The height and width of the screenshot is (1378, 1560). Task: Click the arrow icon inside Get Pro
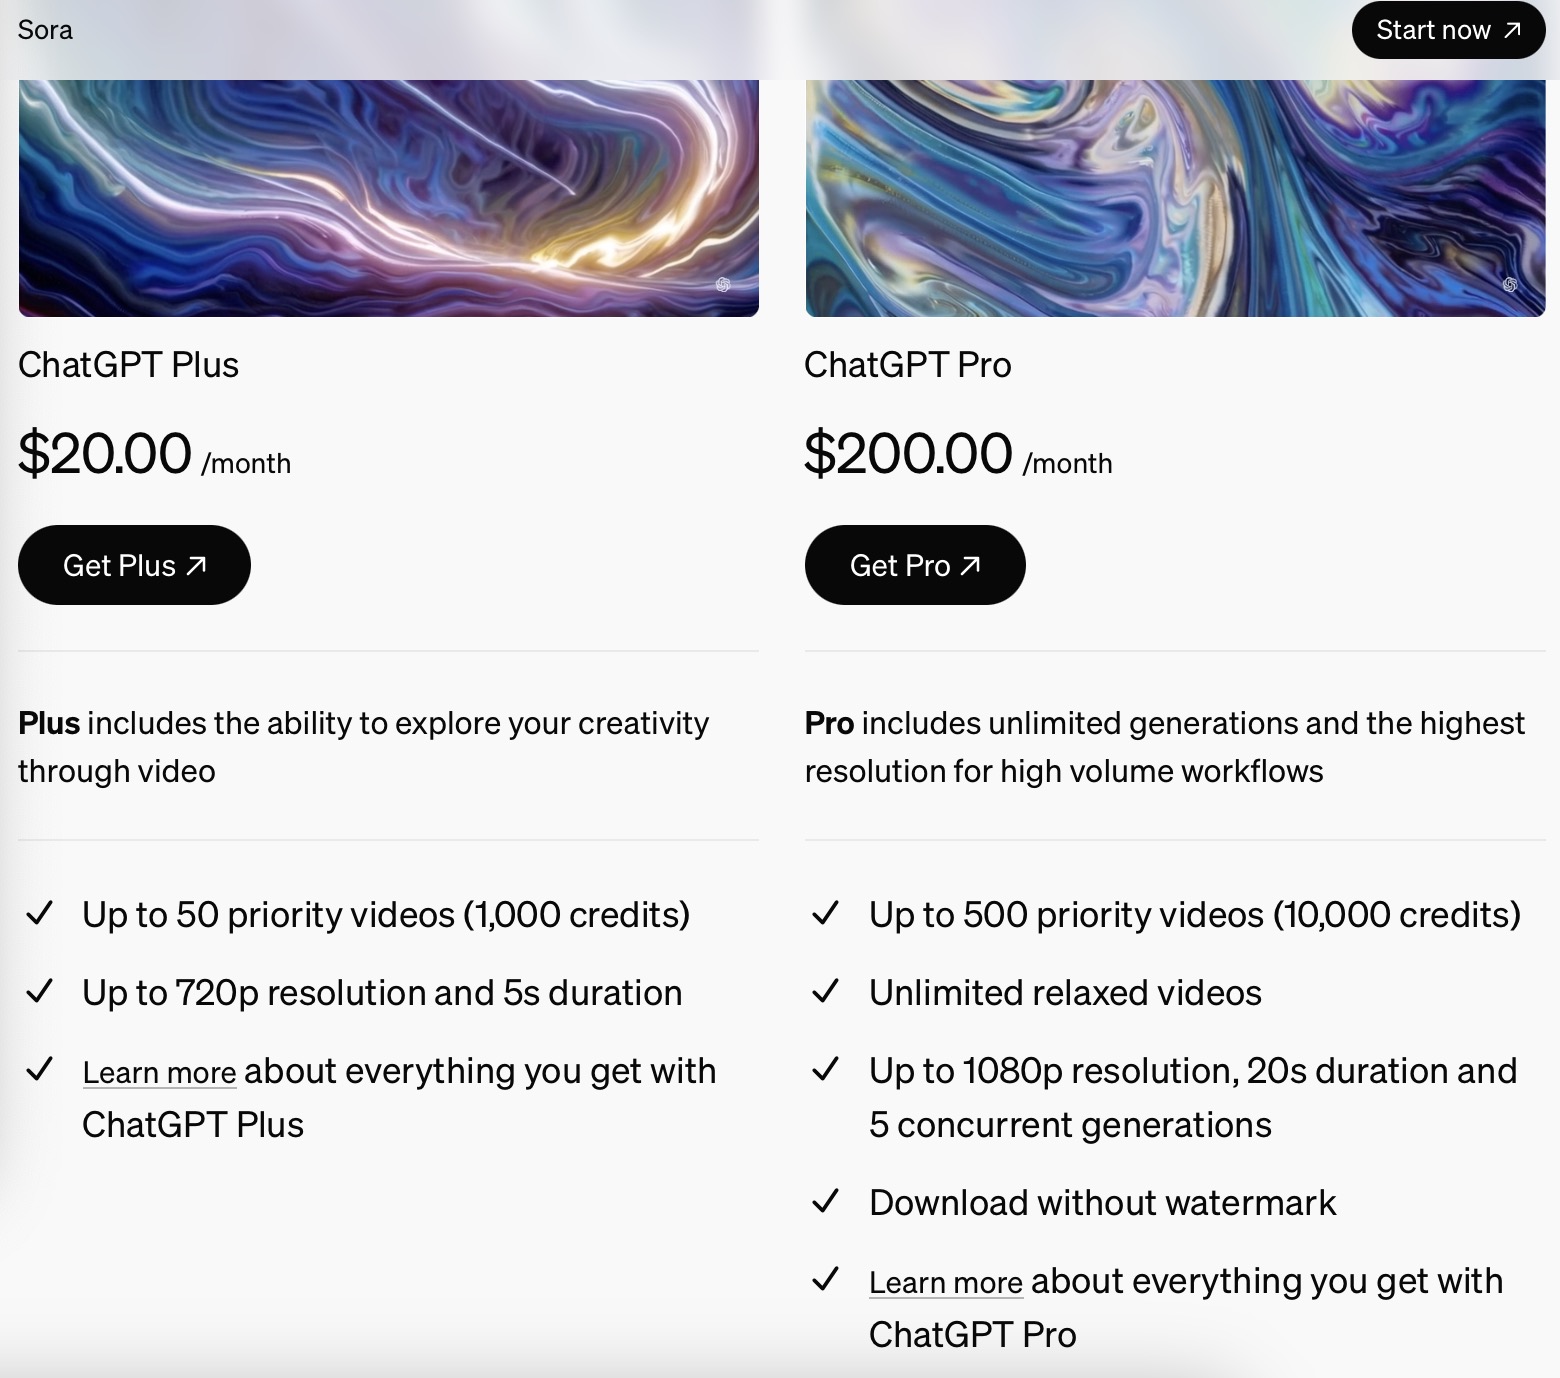tap(970, 565)
